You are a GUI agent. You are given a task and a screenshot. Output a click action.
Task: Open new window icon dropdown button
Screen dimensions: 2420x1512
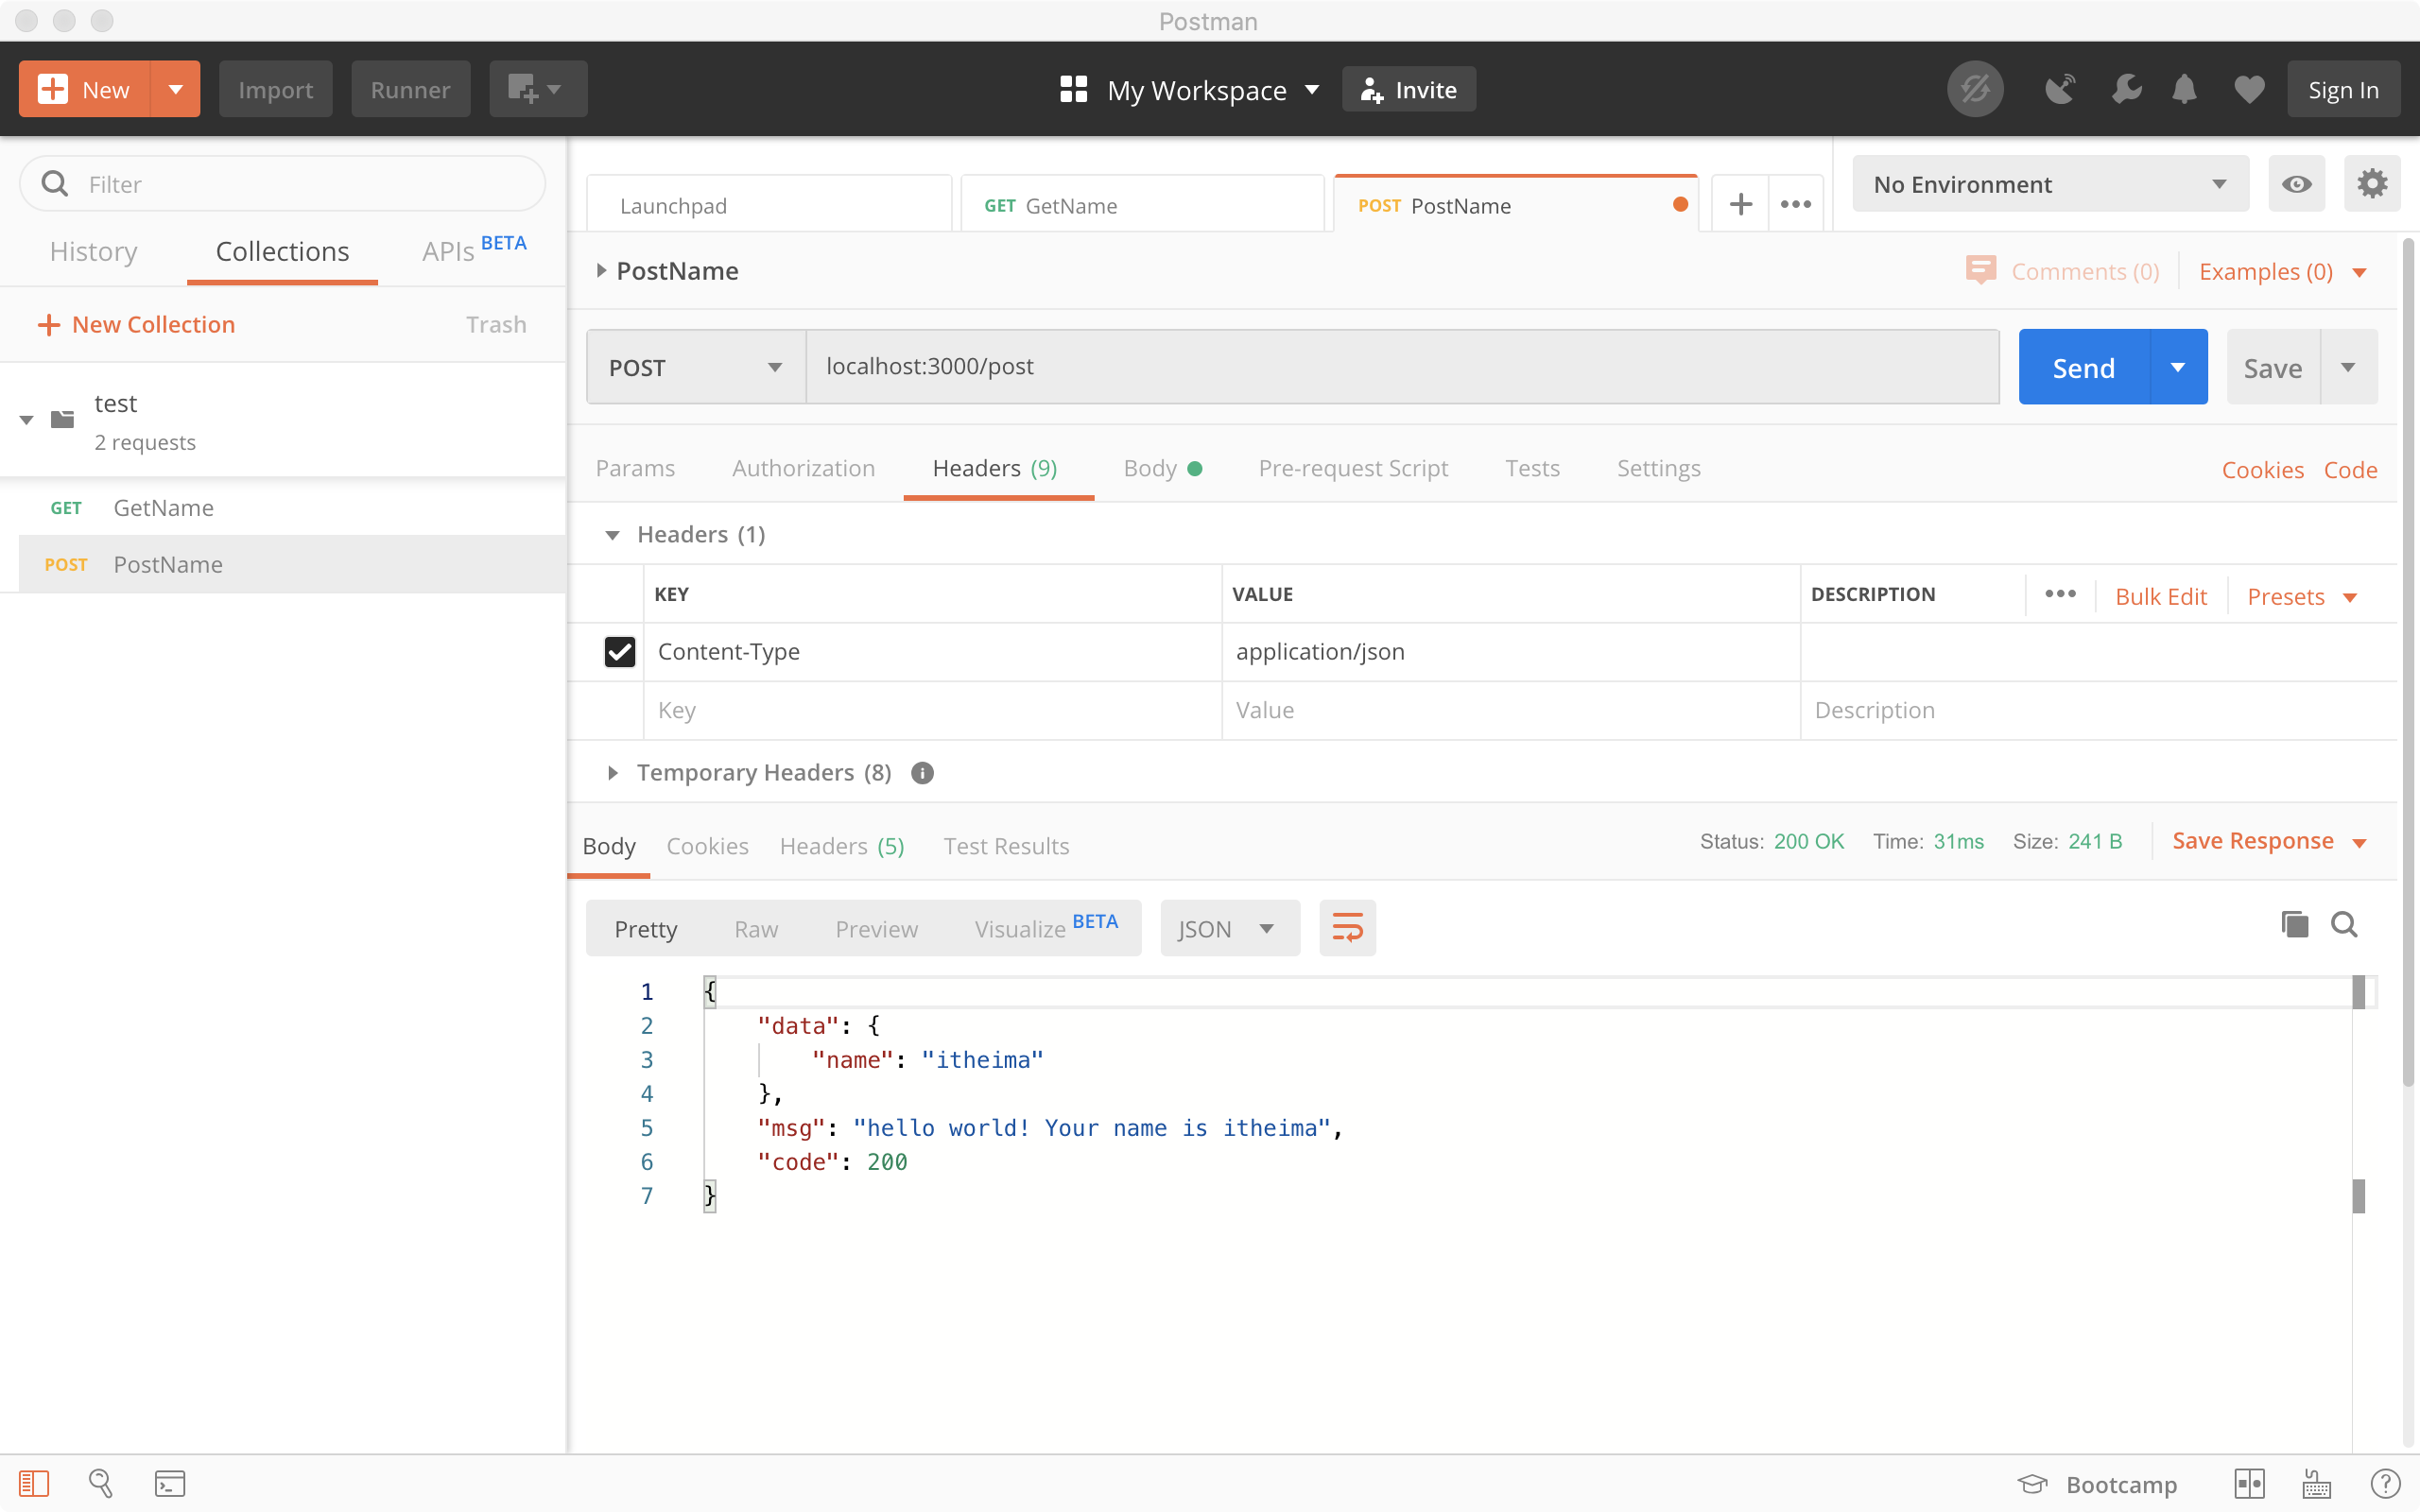[x=538, y=89]
